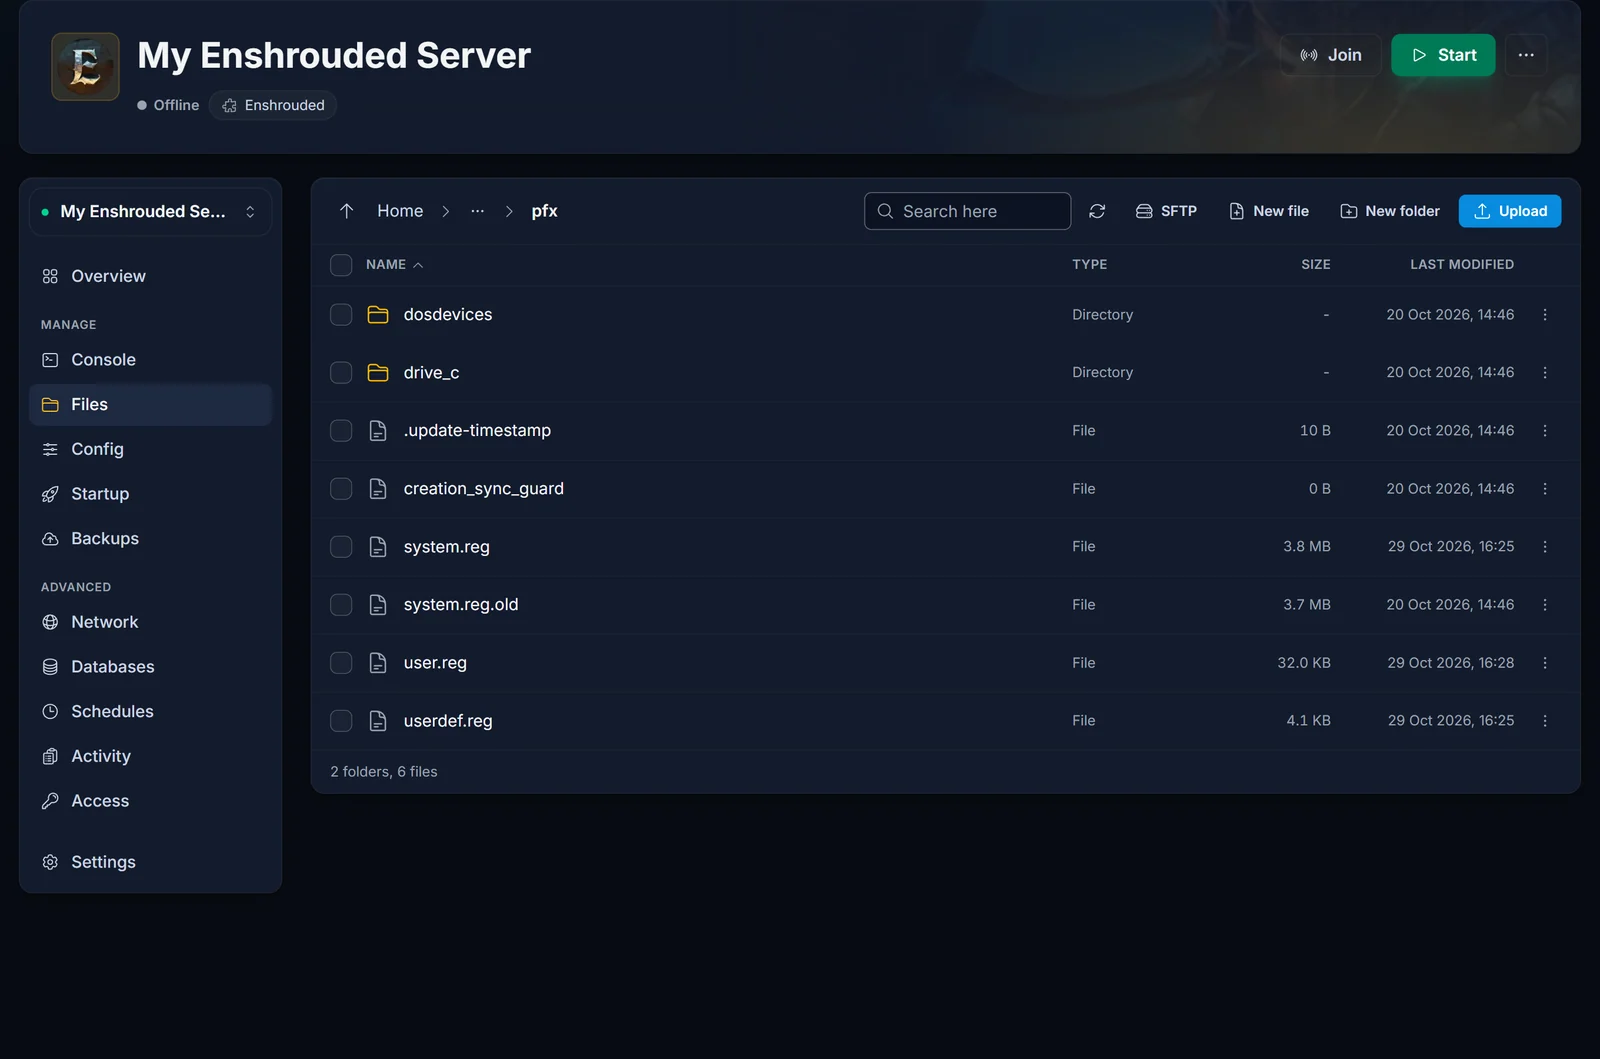Viewport: 1600px width, 1059px height.
Task: Click the refresh file list icon
Action: (x=1097, y=211)
